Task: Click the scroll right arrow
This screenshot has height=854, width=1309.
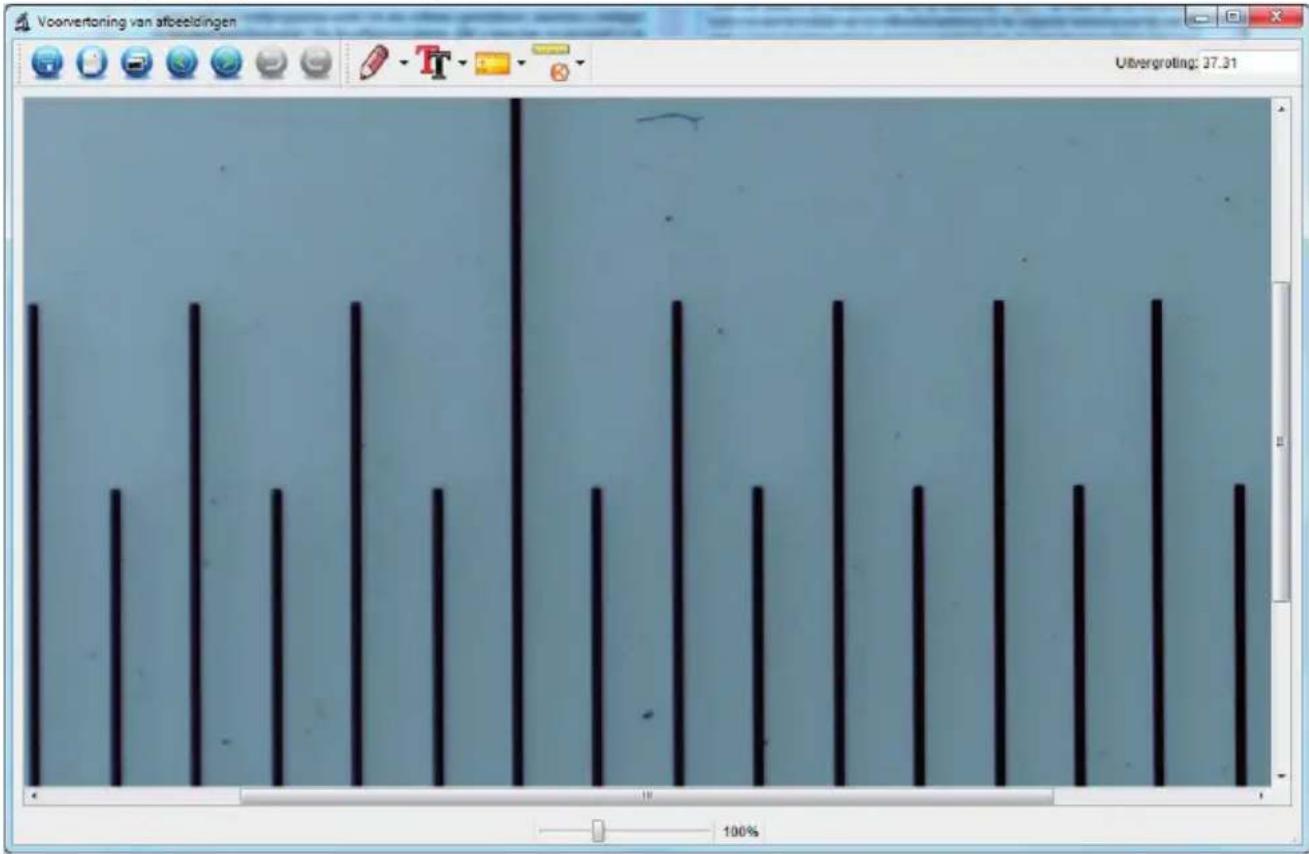Action: 1261,795
